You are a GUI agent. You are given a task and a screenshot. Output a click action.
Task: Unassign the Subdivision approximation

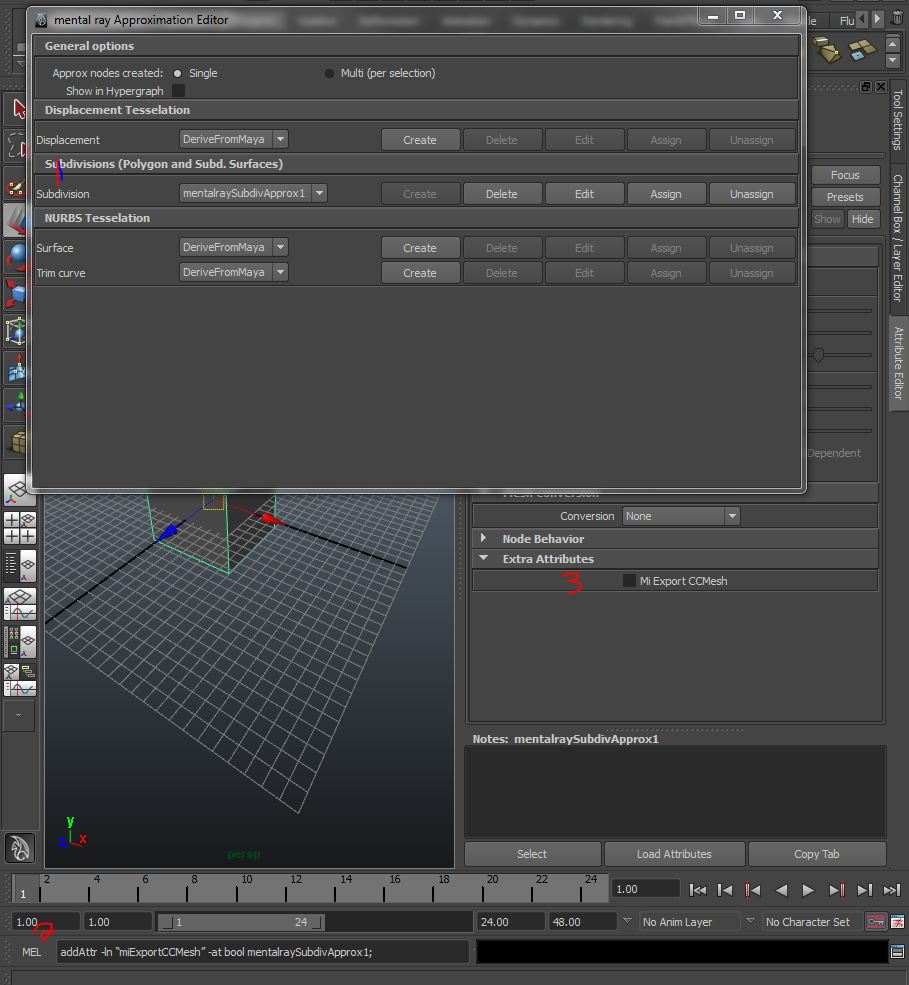(x=752, y=194)
